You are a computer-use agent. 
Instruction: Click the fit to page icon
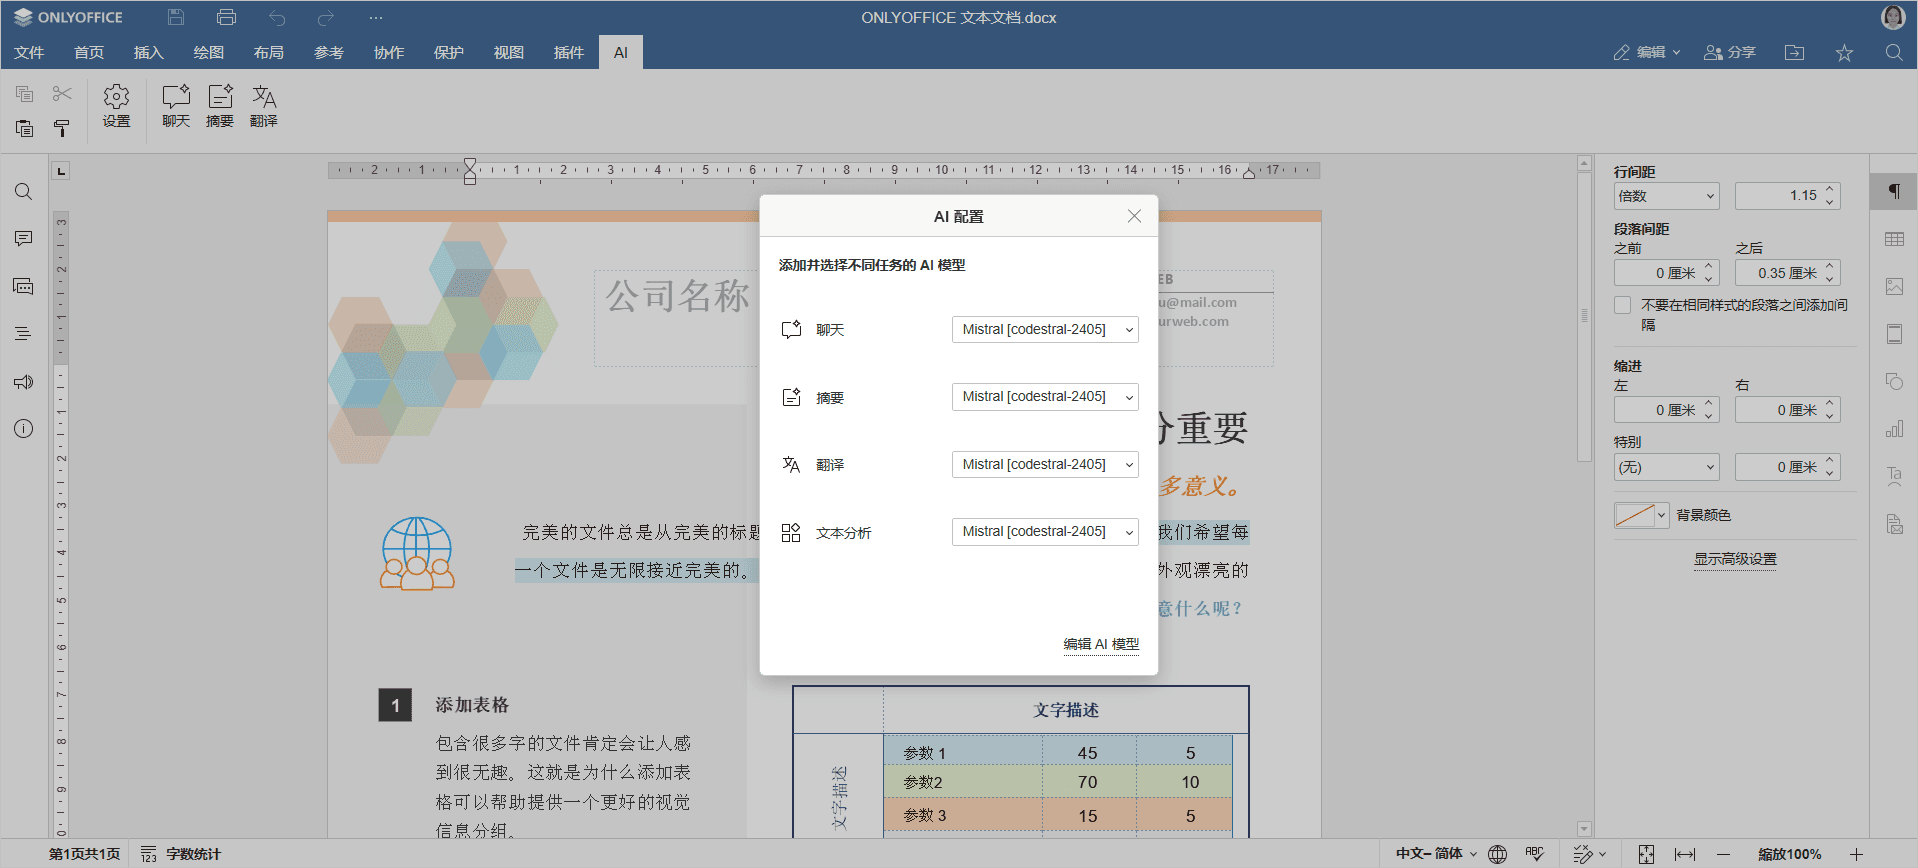coord(1646,854)
